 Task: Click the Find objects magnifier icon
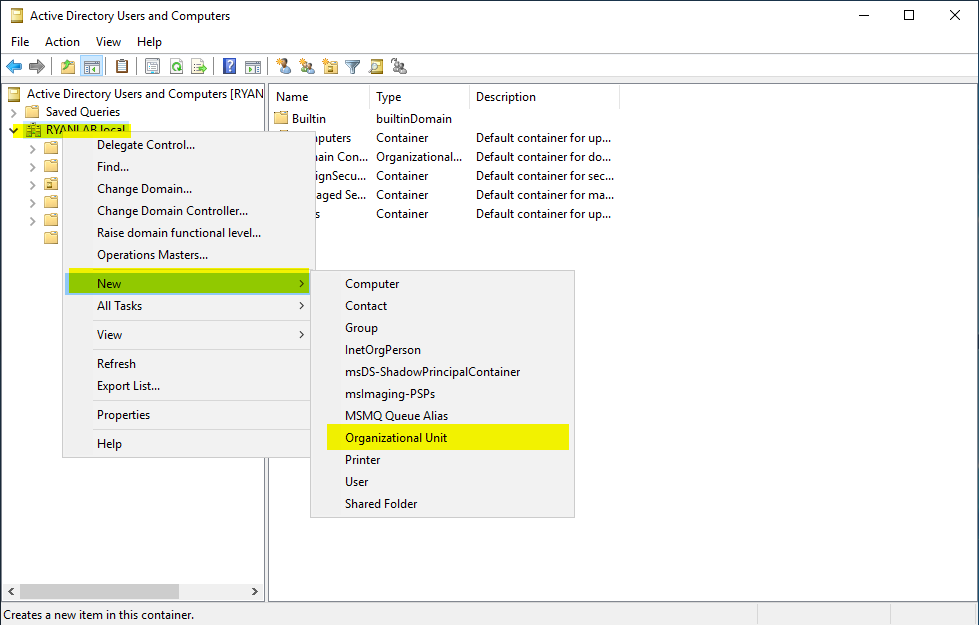pos(375,66)
